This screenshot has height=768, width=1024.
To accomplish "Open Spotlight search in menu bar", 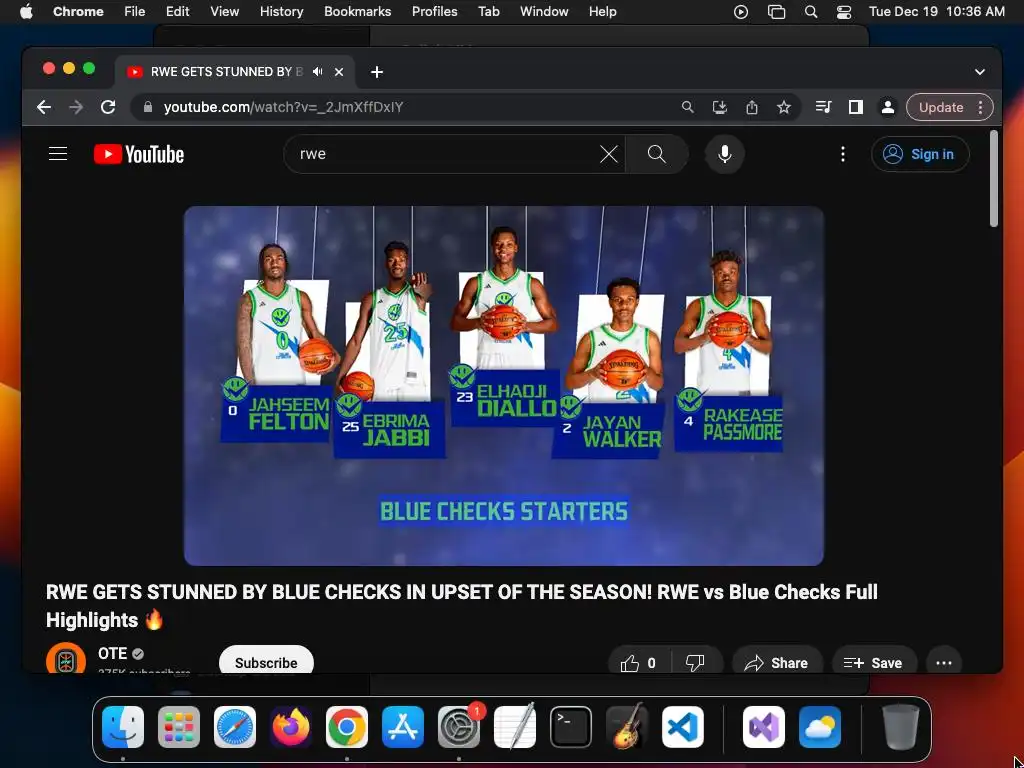I will click(x=810, y=12).
